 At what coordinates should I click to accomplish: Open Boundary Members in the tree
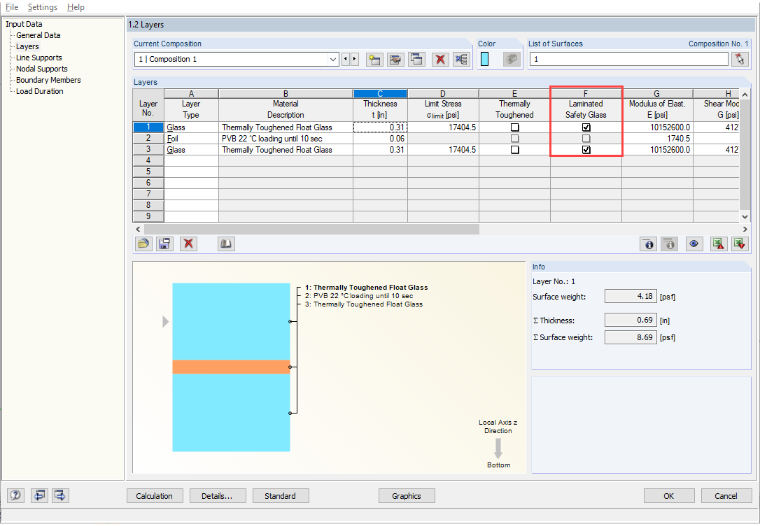coord(48,80)
